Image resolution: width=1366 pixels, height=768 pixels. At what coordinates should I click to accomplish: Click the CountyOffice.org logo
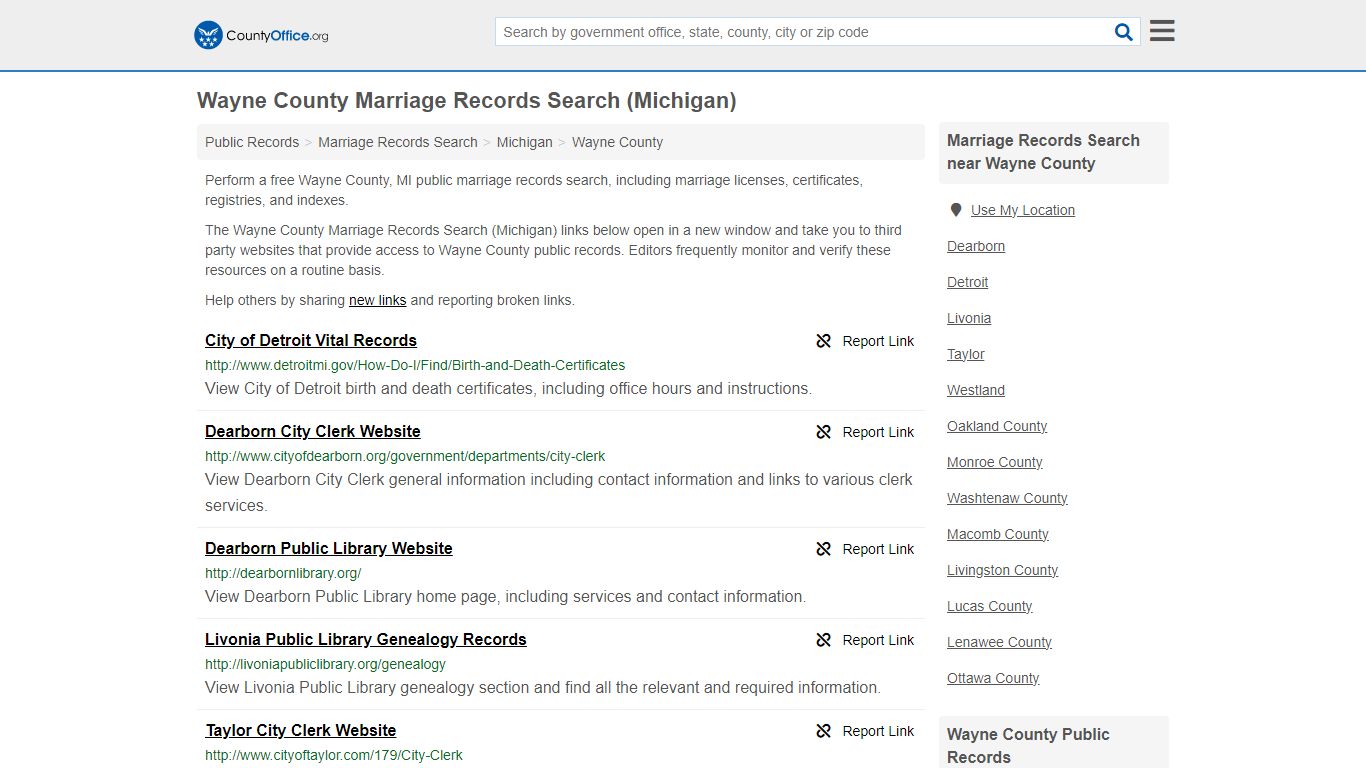click(x=261, y=35)
